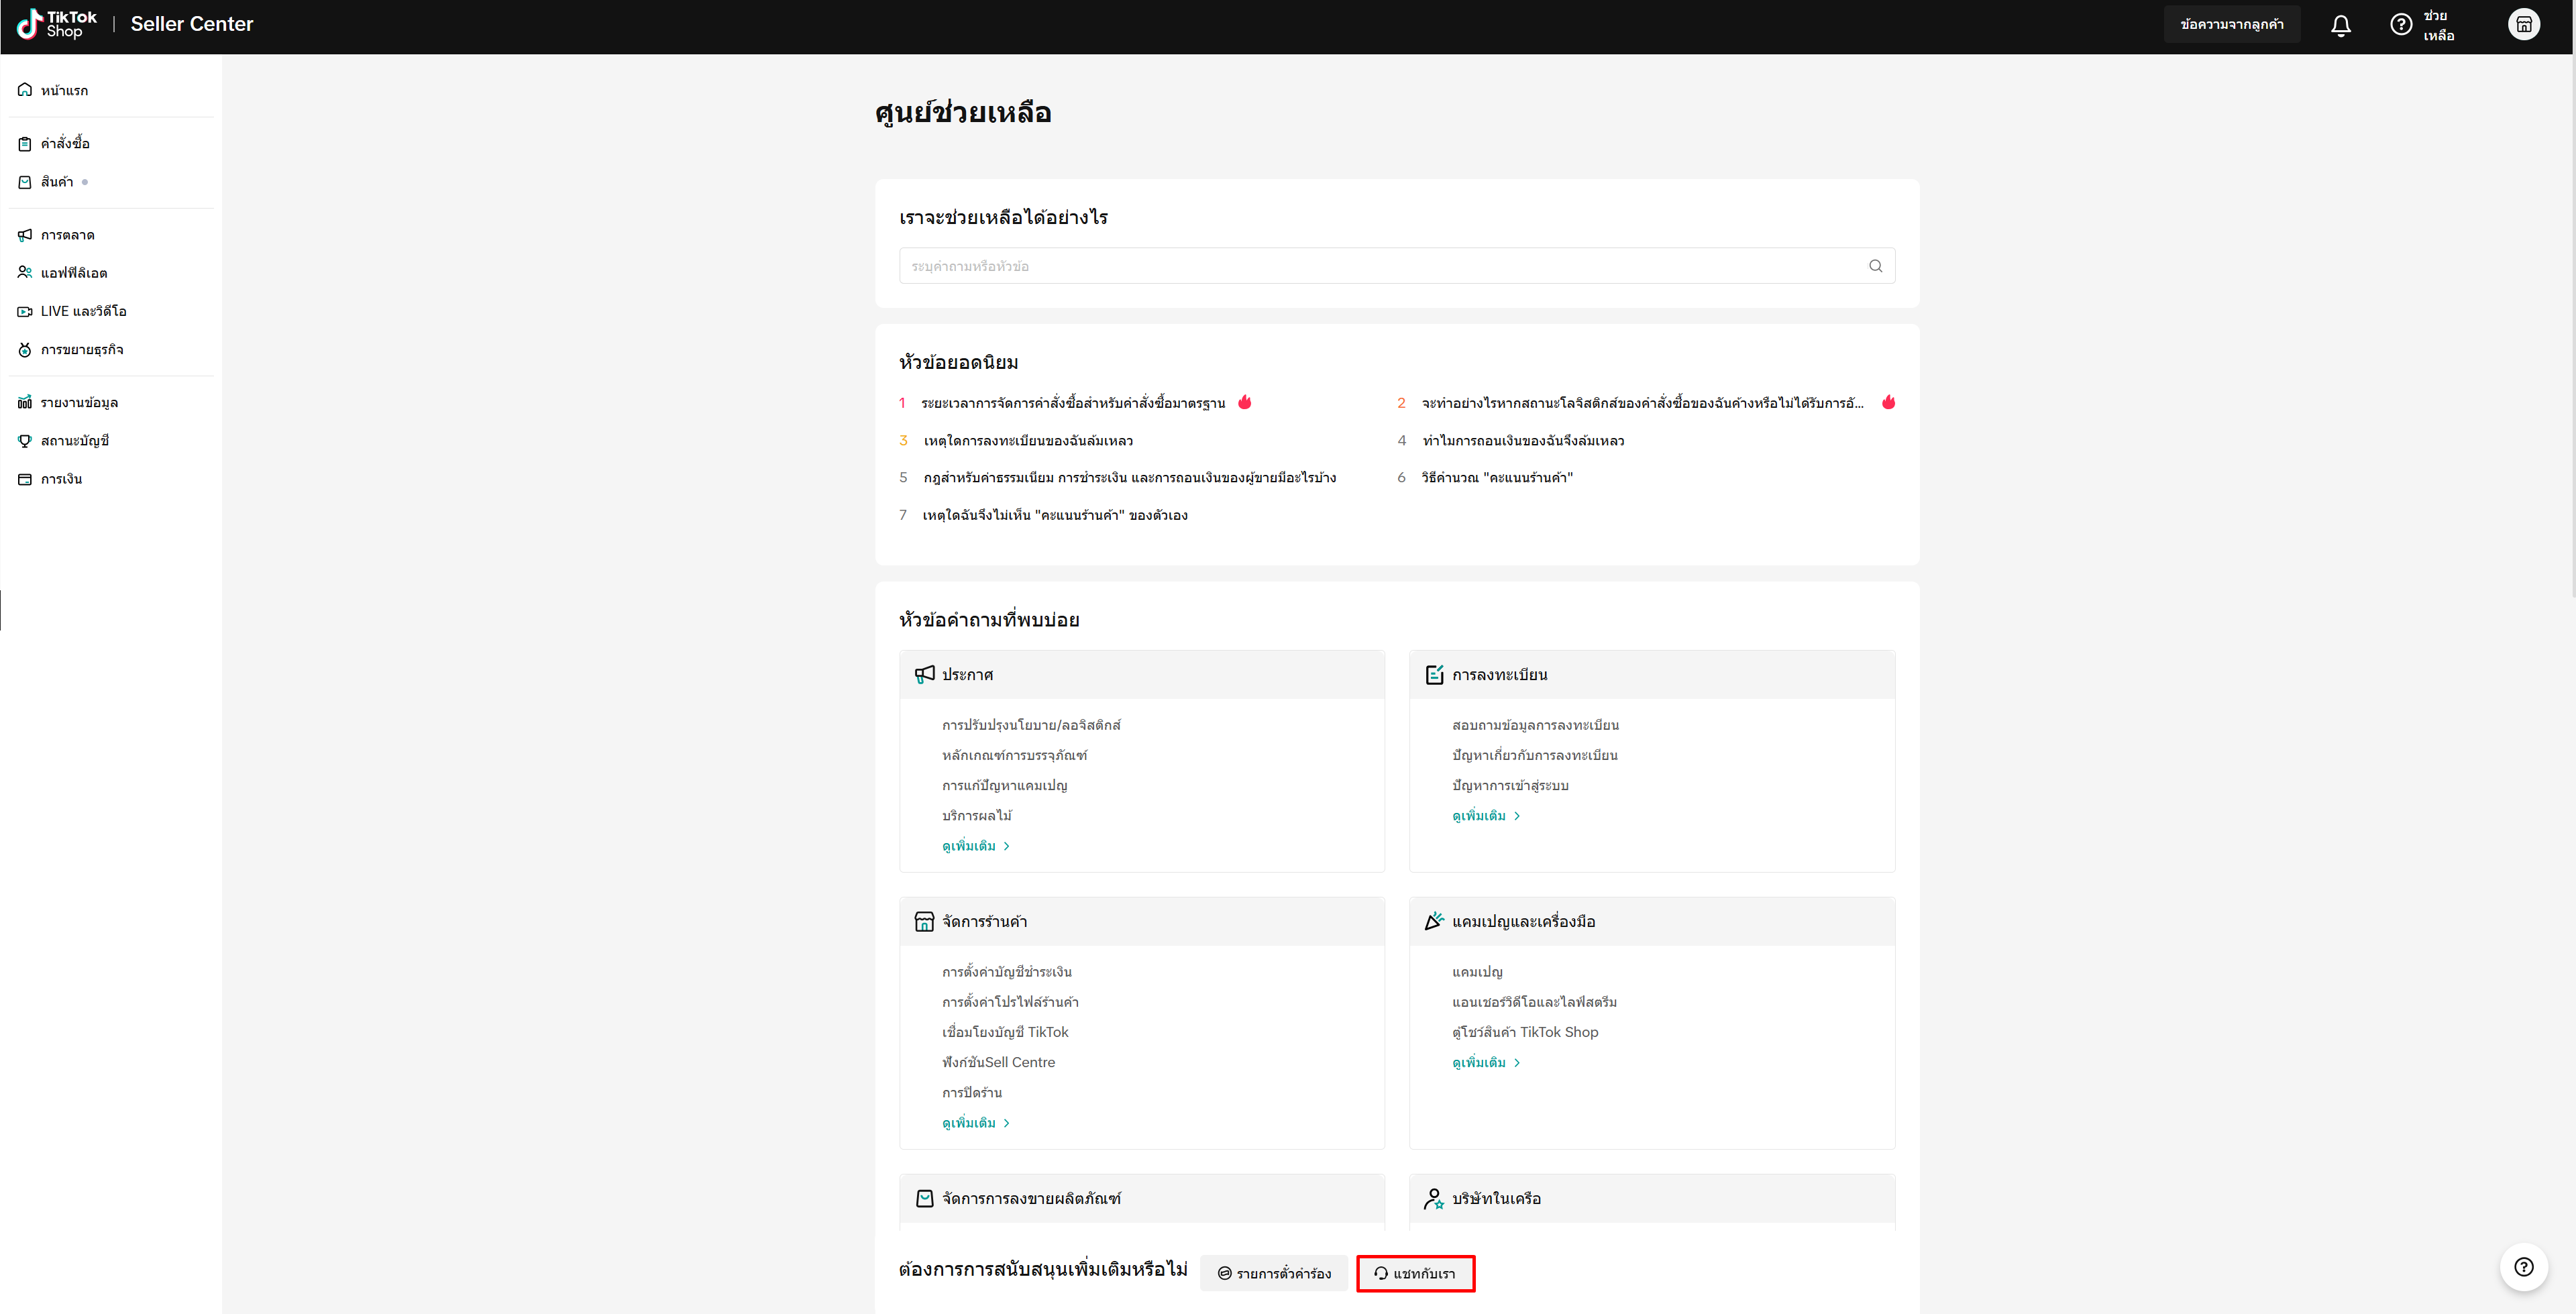
Task: Select การเงิน in the sidebar menu
Action: pyautogui.click(x=61, y=479)
